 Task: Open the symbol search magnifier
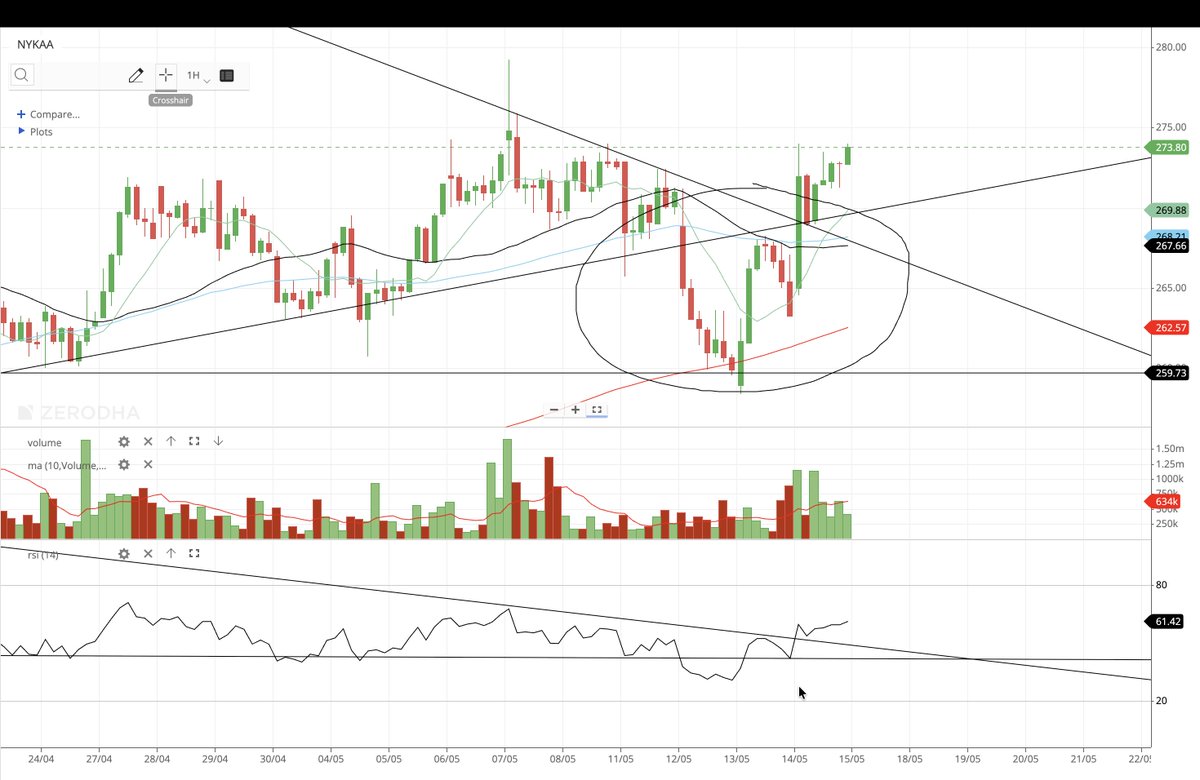[21, 75]
